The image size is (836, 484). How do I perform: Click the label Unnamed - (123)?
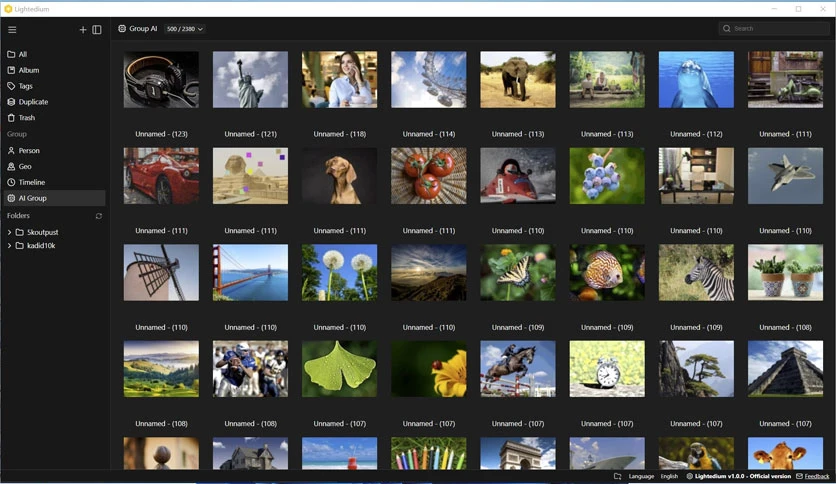(x=161, y=134)
